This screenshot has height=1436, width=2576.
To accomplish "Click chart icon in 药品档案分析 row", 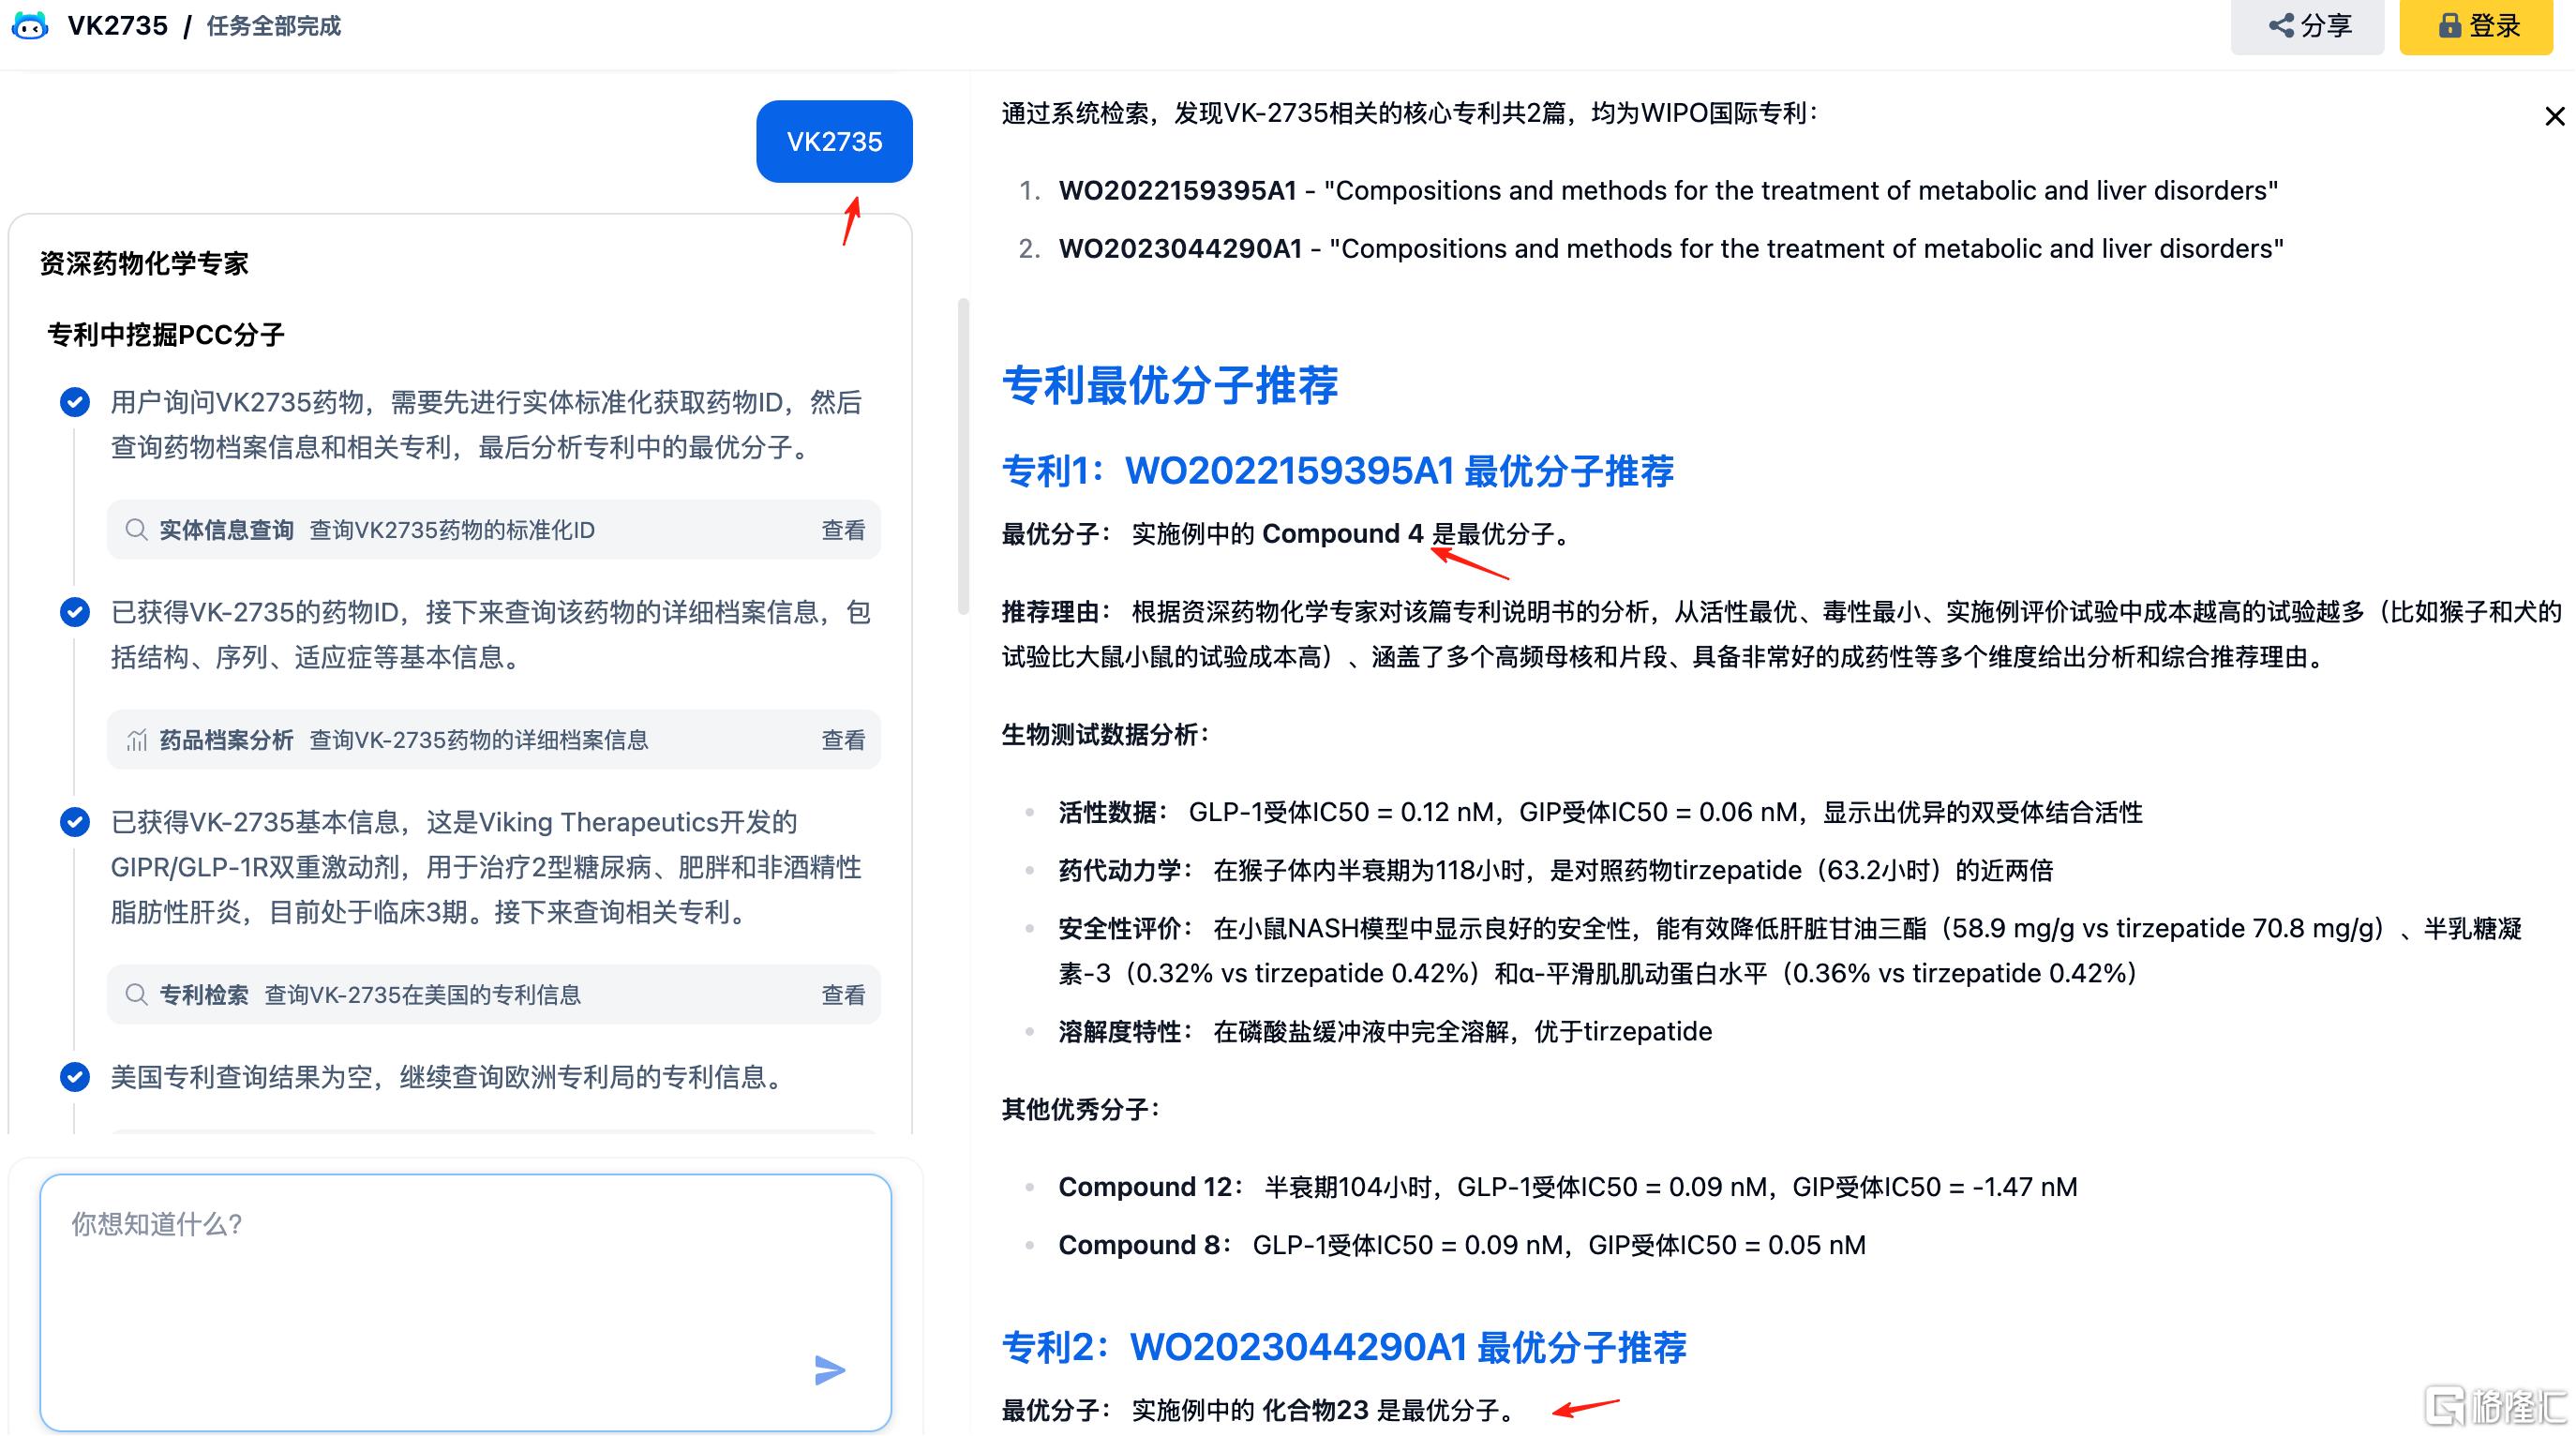I will click(x=136, y=740).
